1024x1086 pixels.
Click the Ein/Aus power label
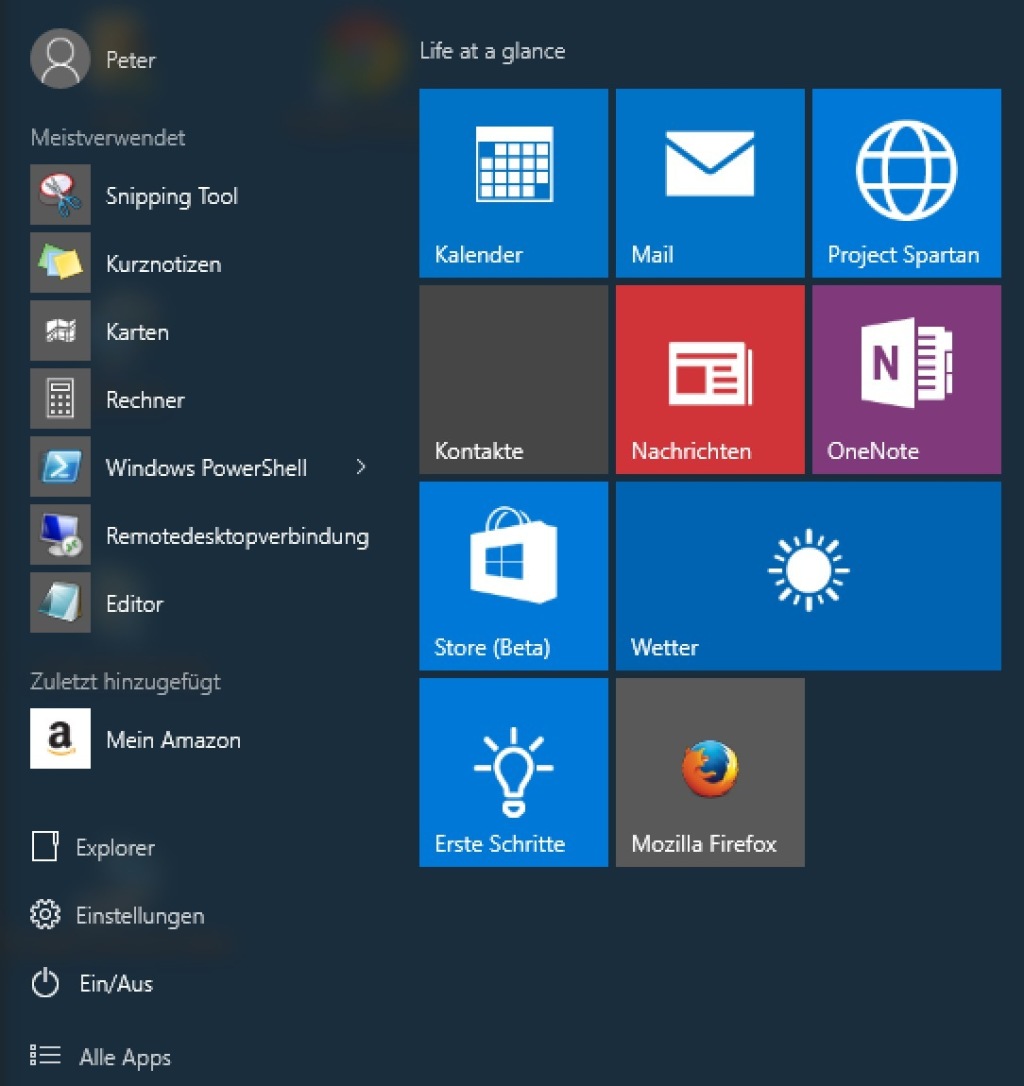[116, 983]
